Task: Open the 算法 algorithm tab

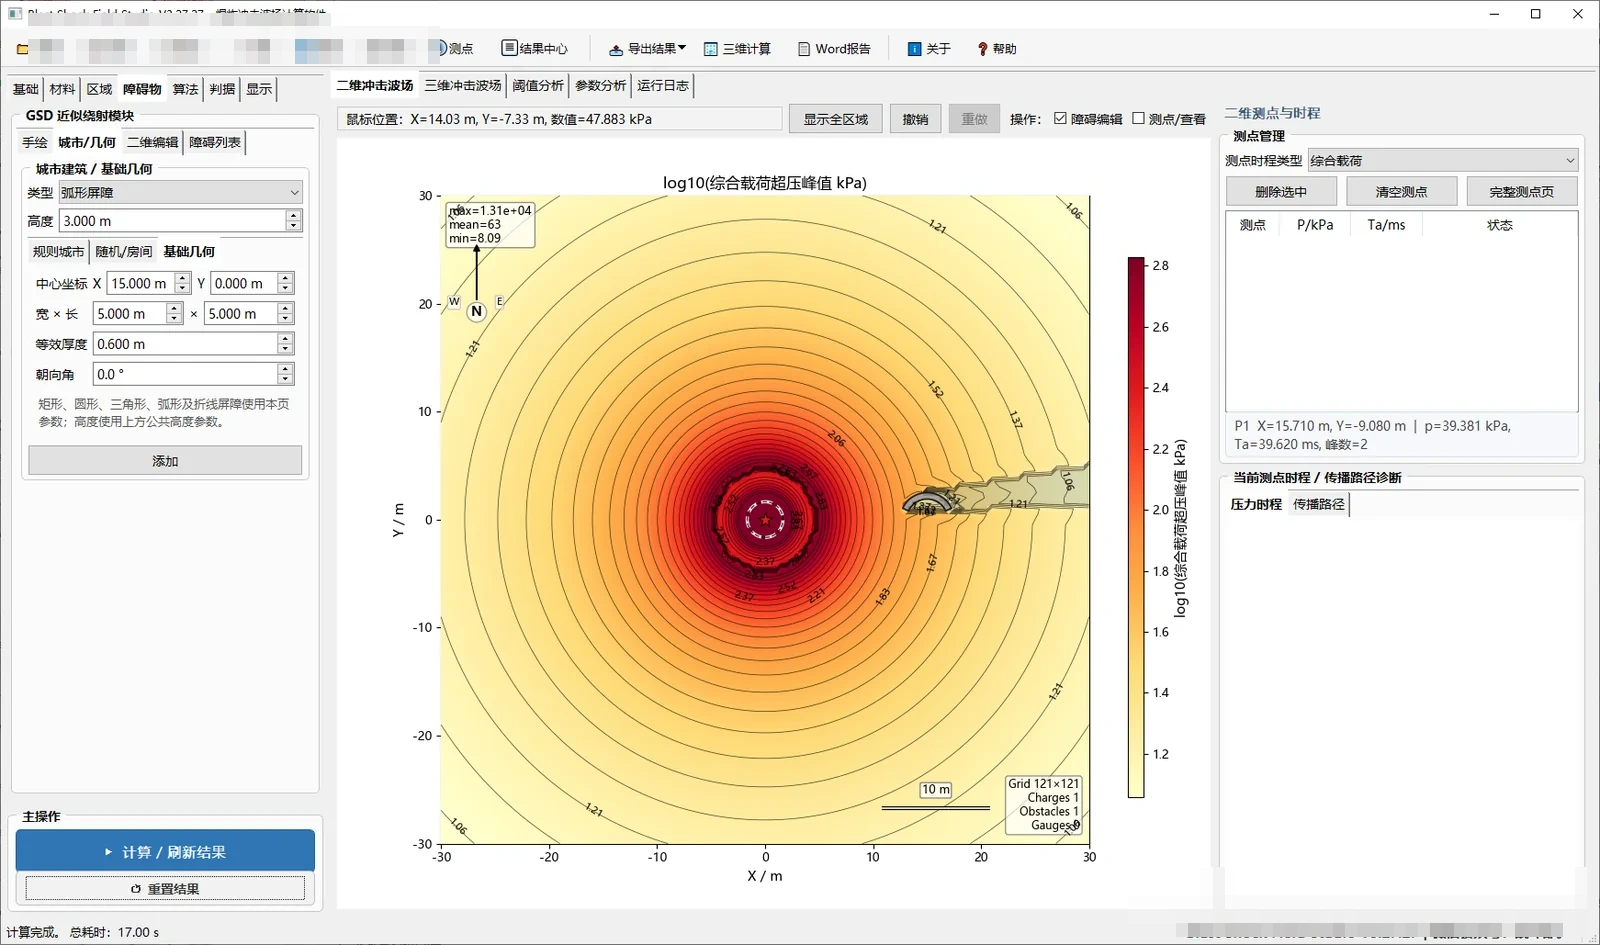Action: (185, 89)
